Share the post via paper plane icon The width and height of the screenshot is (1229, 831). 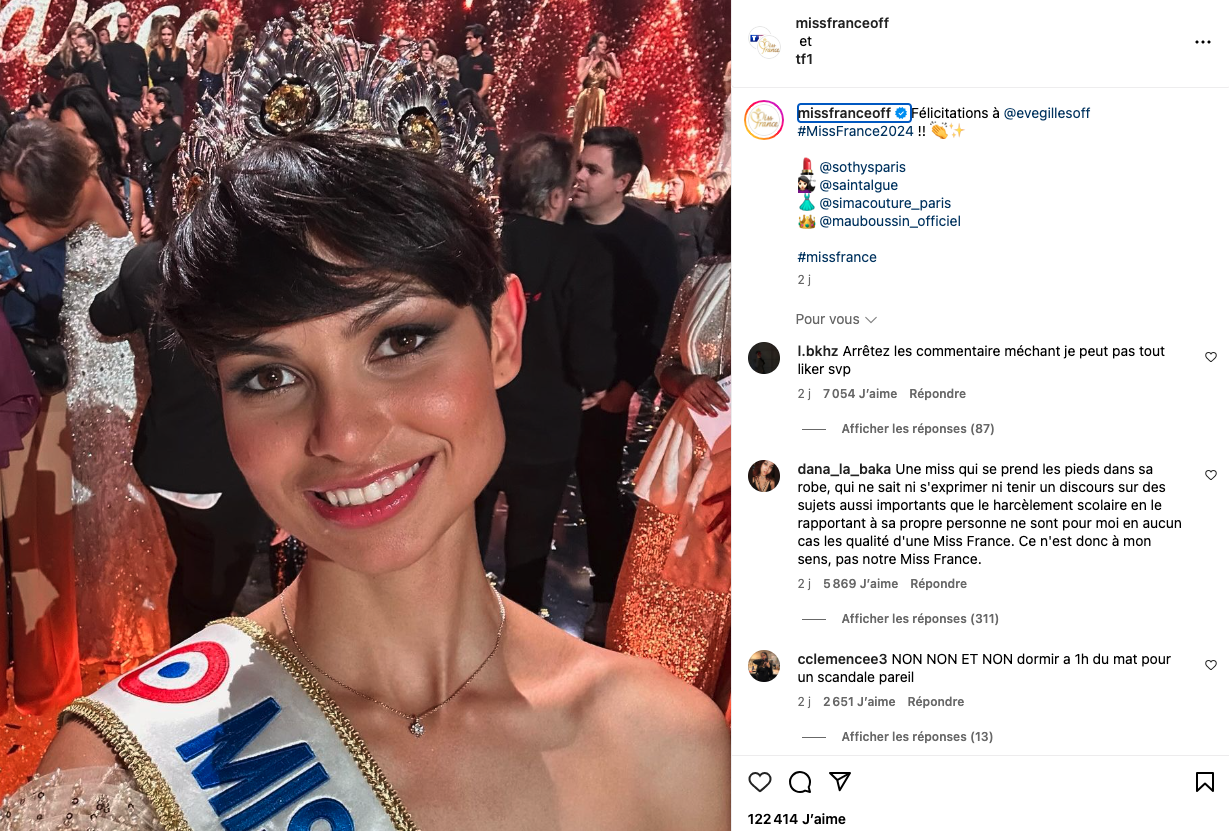point(840,782)
